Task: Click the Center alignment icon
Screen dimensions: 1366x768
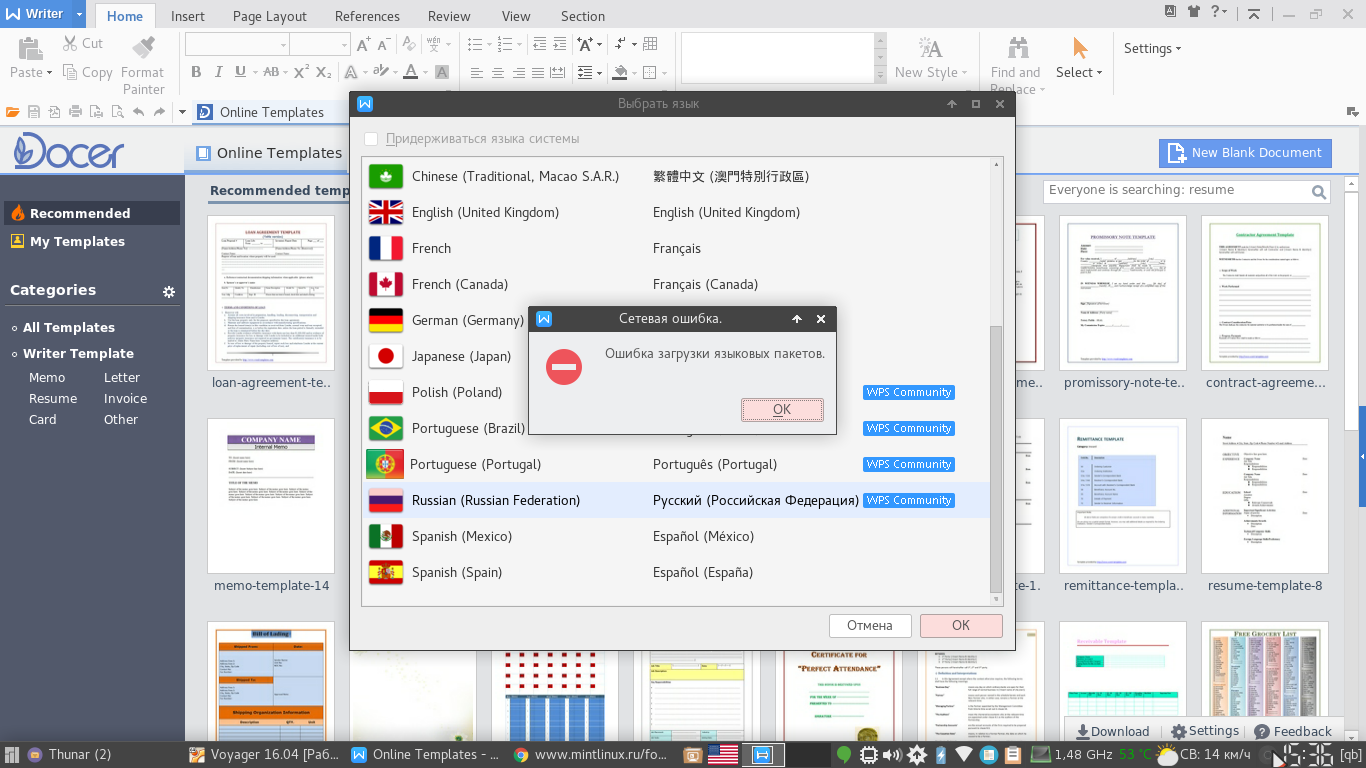Action: [497, 72]
